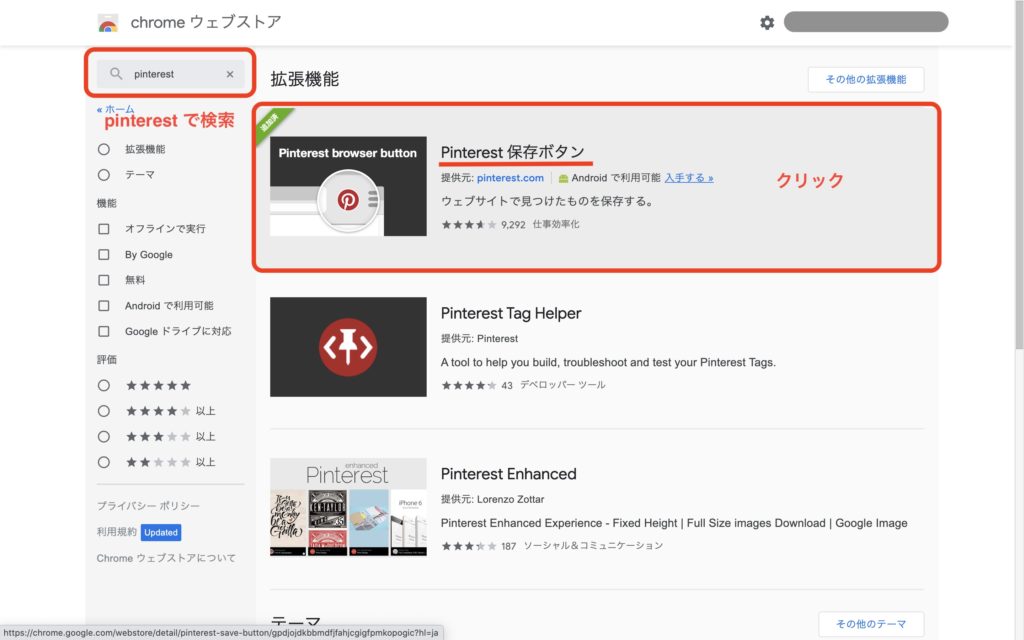The height and width of the screenshot is (640, 1024).
Task: Open Pinterest 保存ボタン title
Action: (x=513, y=152)
